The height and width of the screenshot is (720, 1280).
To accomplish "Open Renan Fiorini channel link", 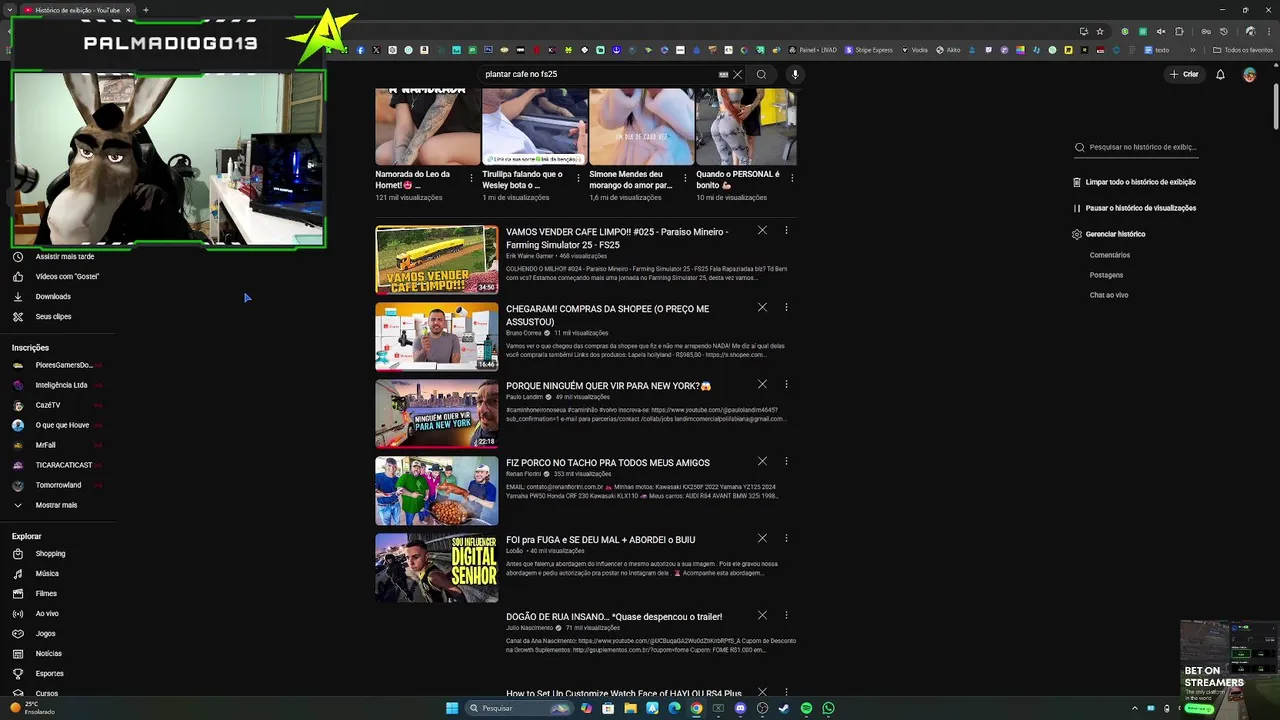I will coord(523,474).
